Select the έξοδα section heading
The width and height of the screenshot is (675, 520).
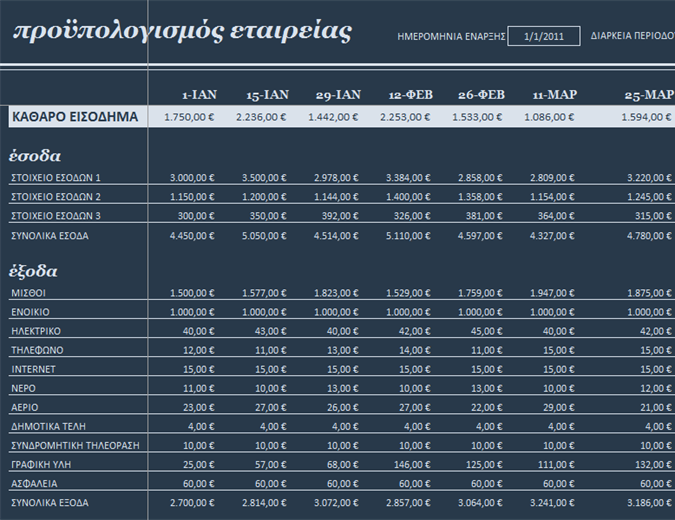33,271
